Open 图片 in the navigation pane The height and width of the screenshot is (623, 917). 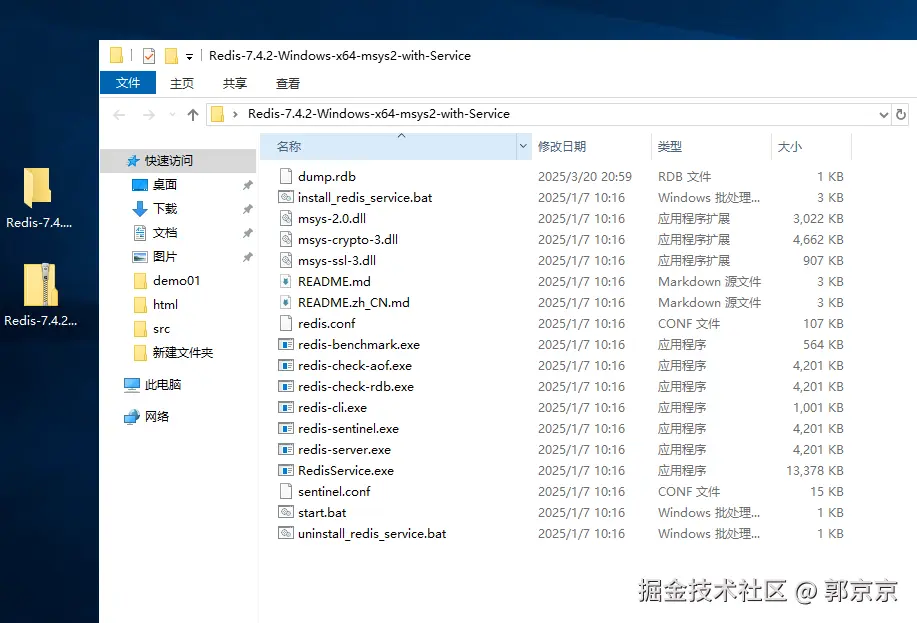click(x=164, y=257)
